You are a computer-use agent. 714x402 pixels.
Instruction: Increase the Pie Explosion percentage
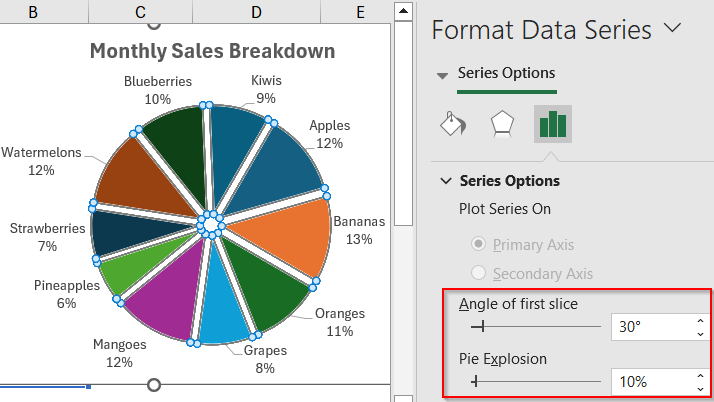point(700,376)
